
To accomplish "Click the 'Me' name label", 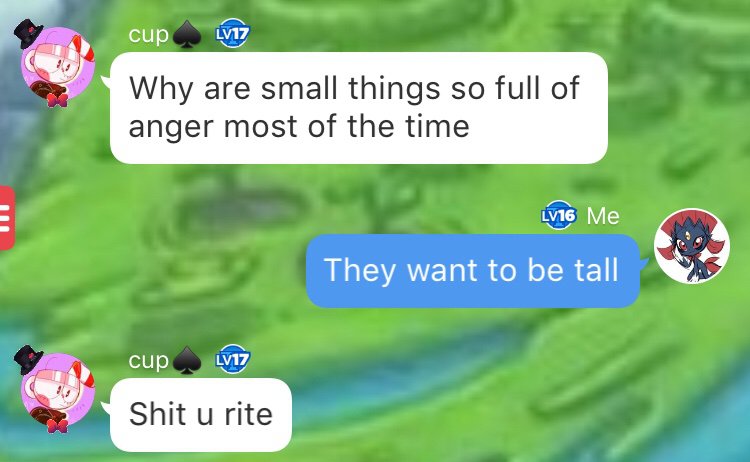I will point(603,216).
